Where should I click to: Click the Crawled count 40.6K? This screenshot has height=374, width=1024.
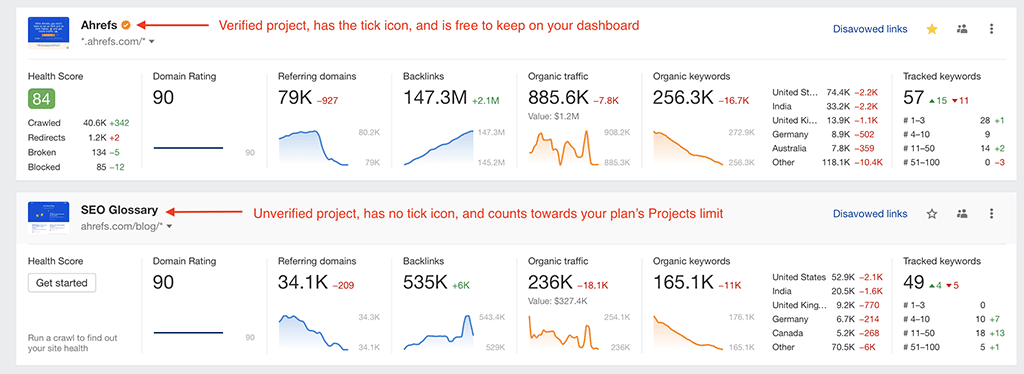[x=95, y=123]
